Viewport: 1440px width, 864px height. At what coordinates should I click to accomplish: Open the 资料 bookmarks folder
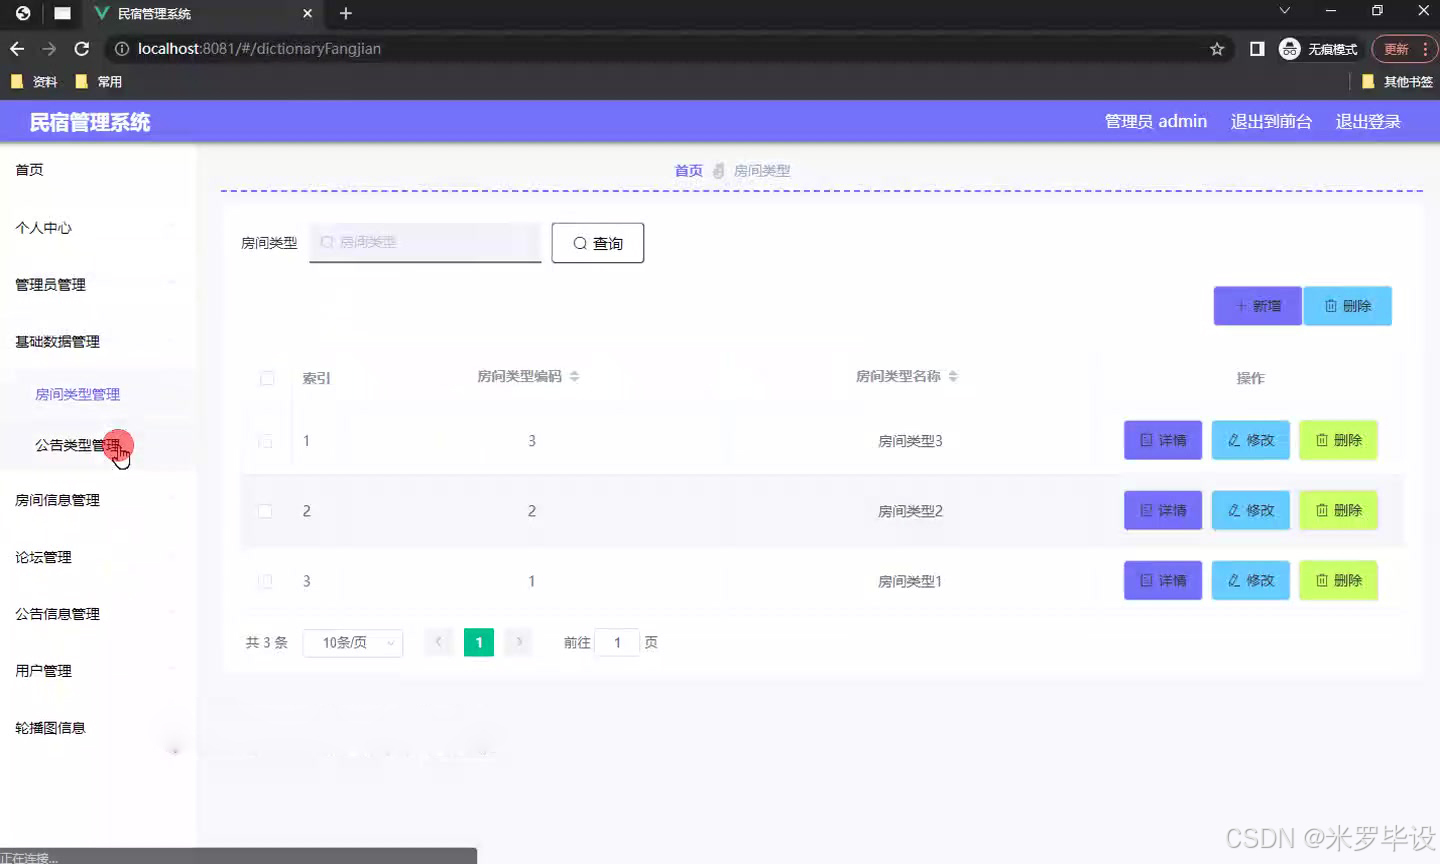point(35,82)
